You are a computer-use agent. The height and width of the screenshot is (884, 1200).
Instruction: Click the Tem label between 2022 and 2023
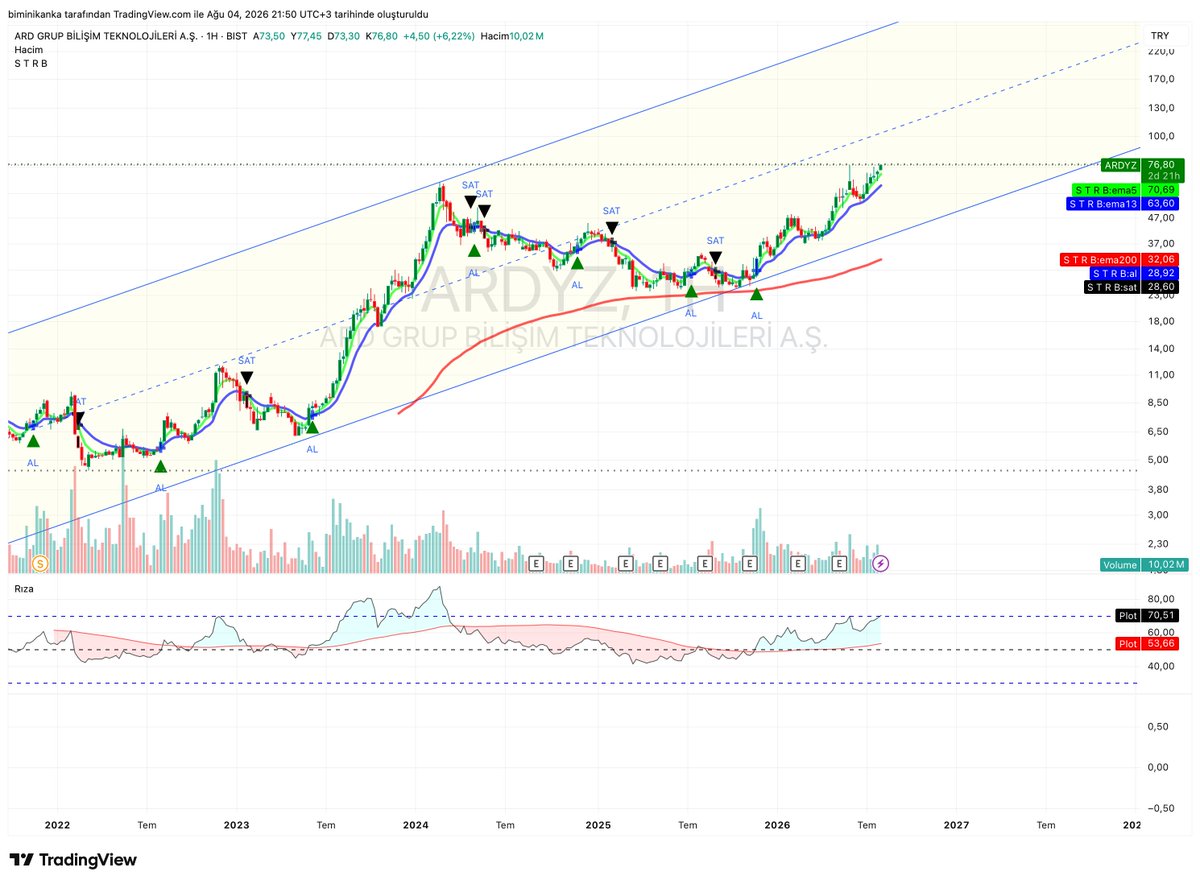pos(147,826)
